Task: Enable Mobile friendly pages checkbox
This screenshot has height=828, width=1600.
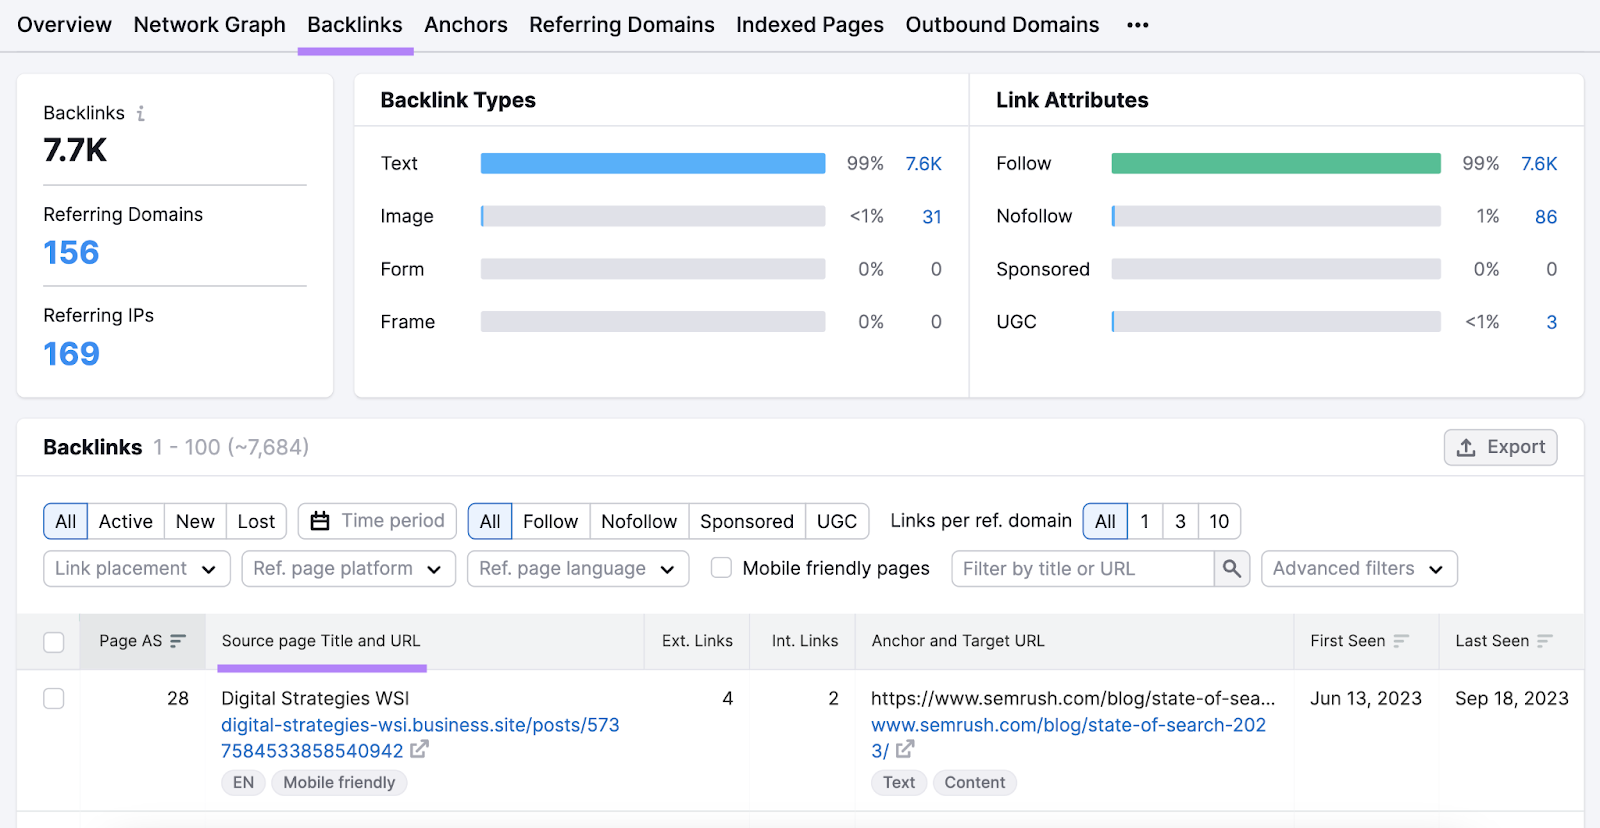Action: (x=721, y=568)
